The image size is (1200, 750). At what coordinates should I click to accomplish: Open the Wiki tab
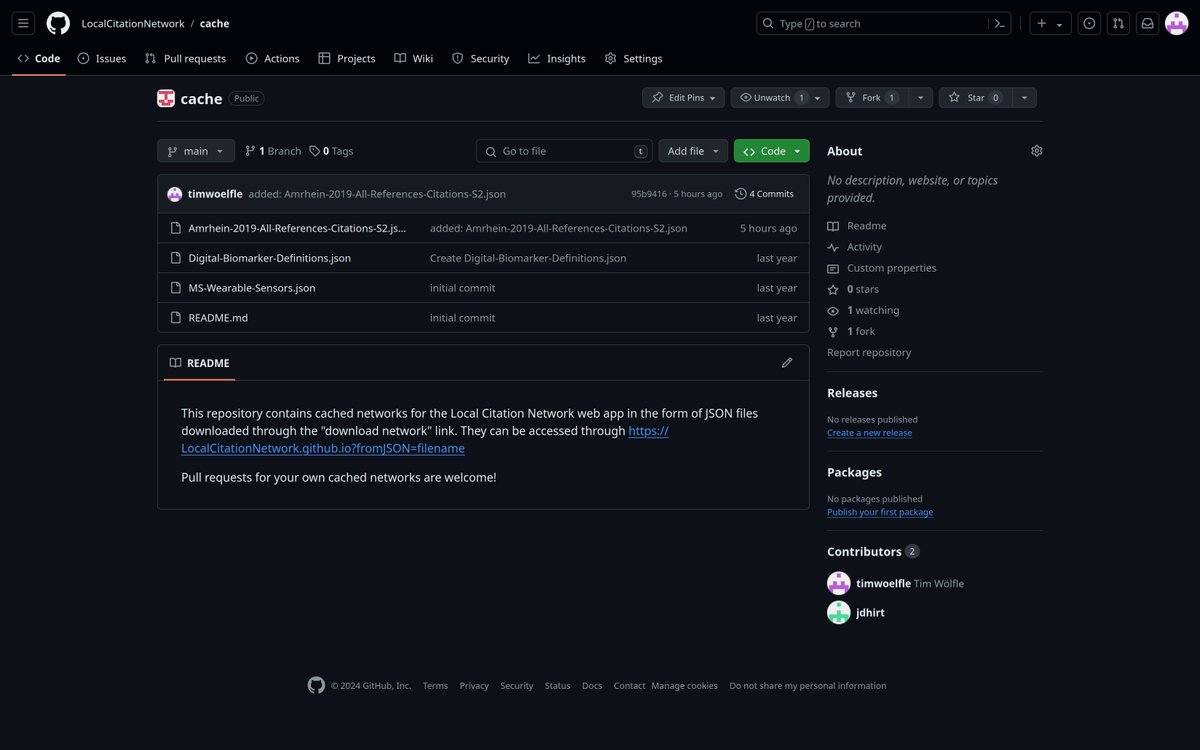[413, 58]
